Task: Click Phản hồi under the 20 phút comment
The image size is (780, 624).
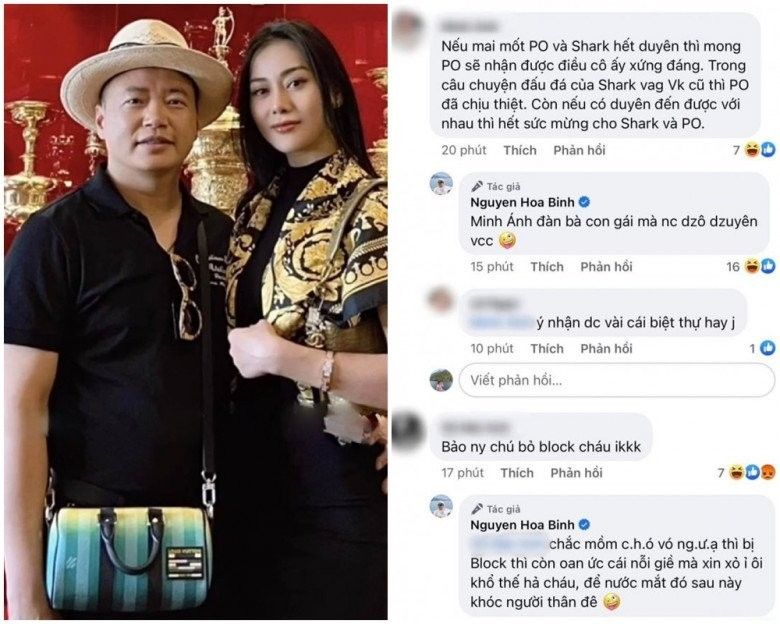Action: tap(580, 150)
